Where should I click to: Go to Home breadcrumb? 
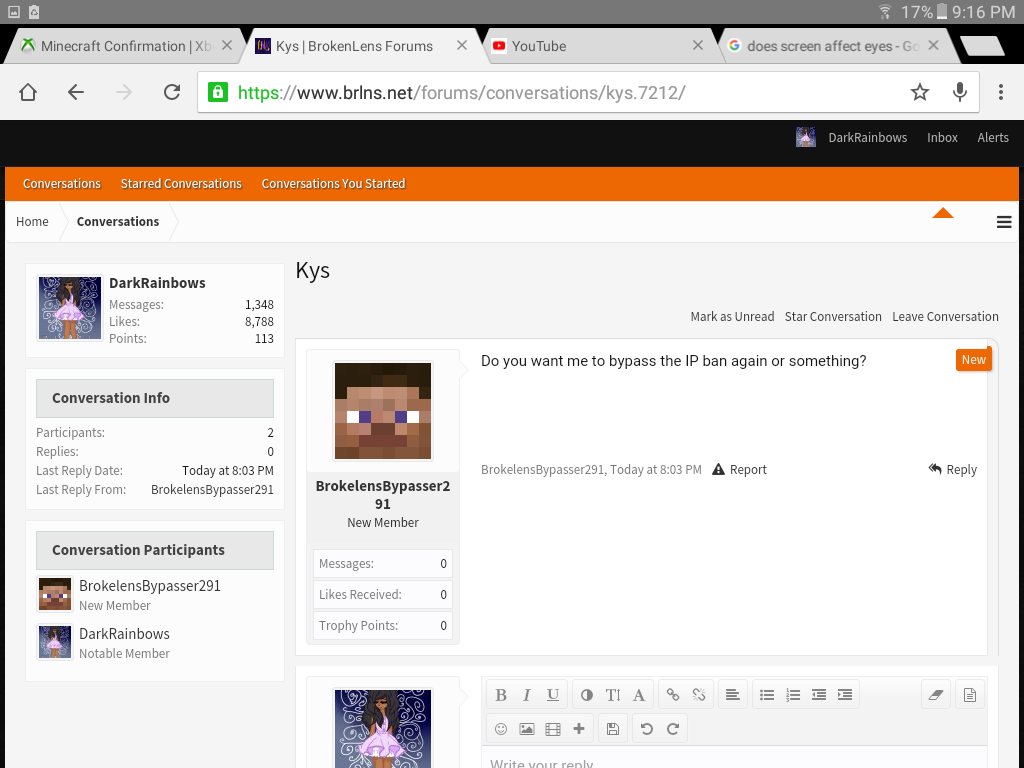(32, 221)
